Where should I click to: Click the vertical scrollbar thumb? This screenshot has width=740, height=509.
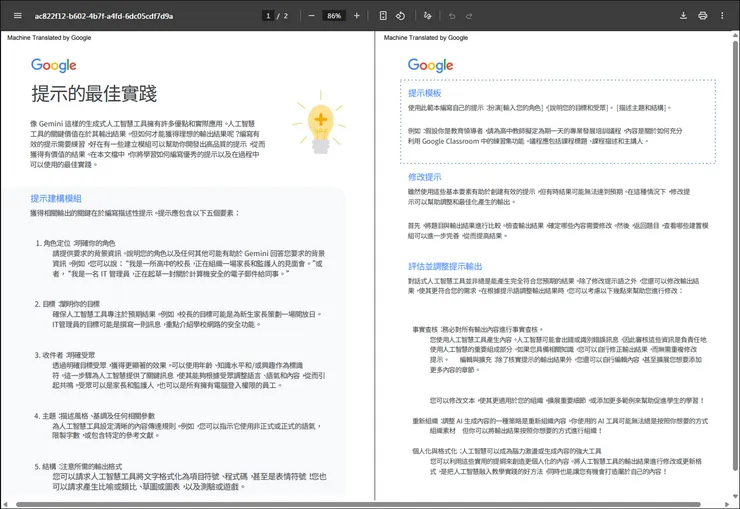[735, 255]
